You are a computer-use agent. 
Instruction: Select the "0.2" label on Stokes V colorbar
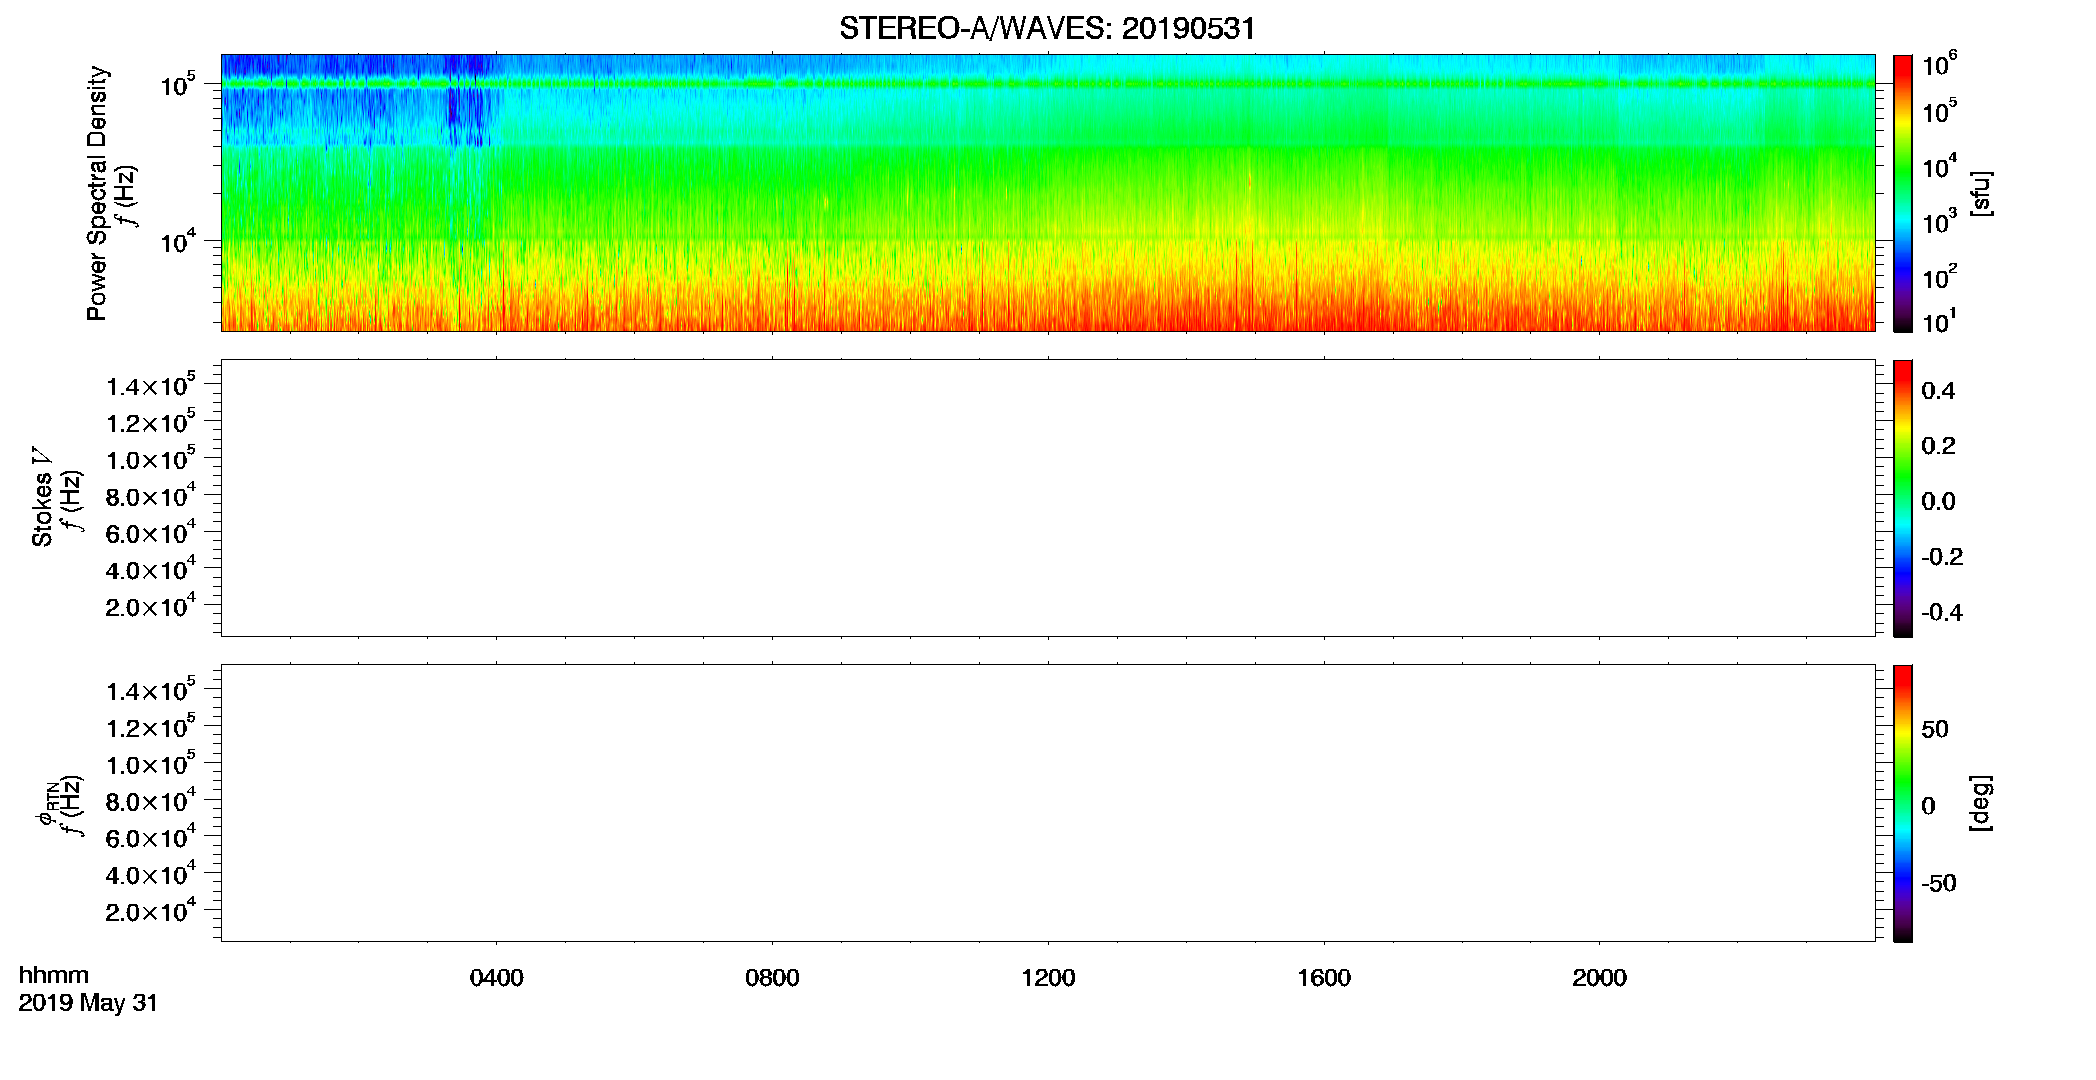pyautogui.click(x=1938, y=446)
